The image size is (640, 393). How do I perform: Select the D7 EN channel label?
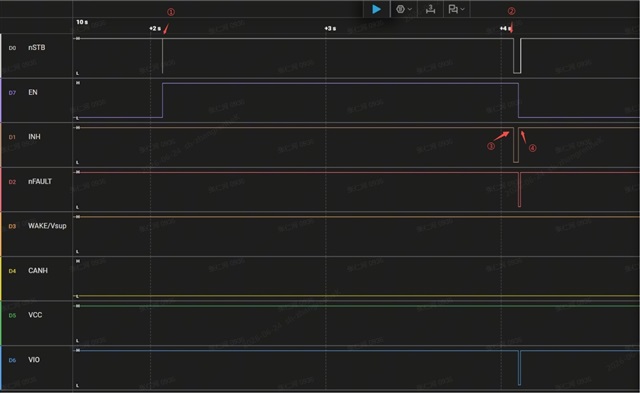point(23,92)
